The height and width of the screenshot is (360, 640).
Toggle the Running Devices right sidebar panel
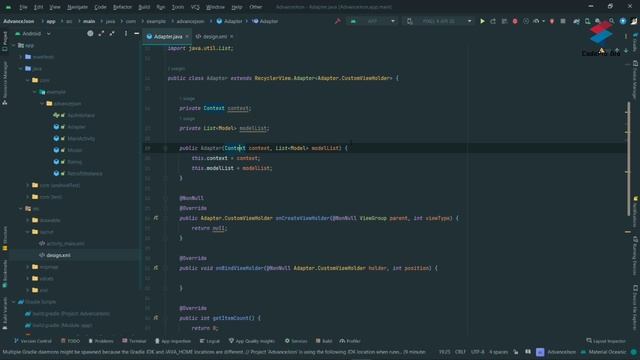[x=635, y=256]
